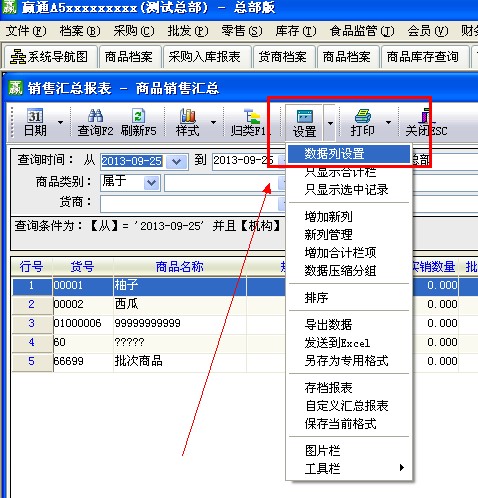Click the 设置 settings toolbar icon
Image resolution: width=478 pixels, height=498 pixels.
click(304, 117)
